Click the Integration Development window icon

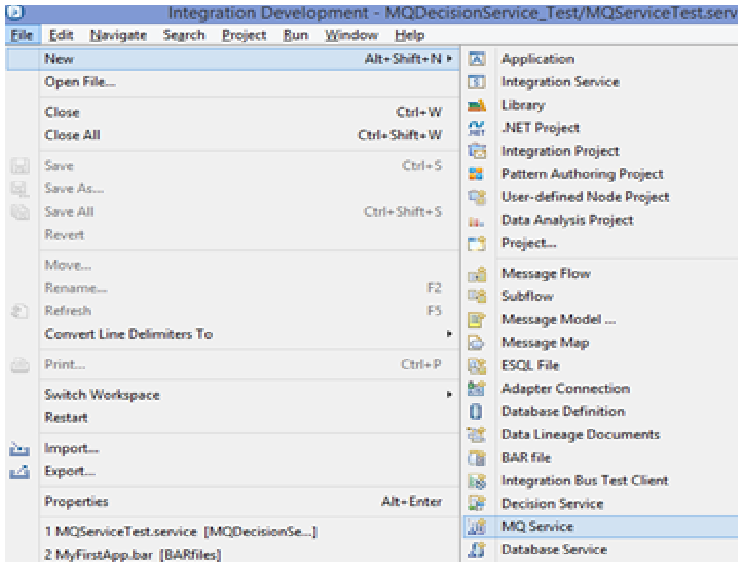[16, 12]
